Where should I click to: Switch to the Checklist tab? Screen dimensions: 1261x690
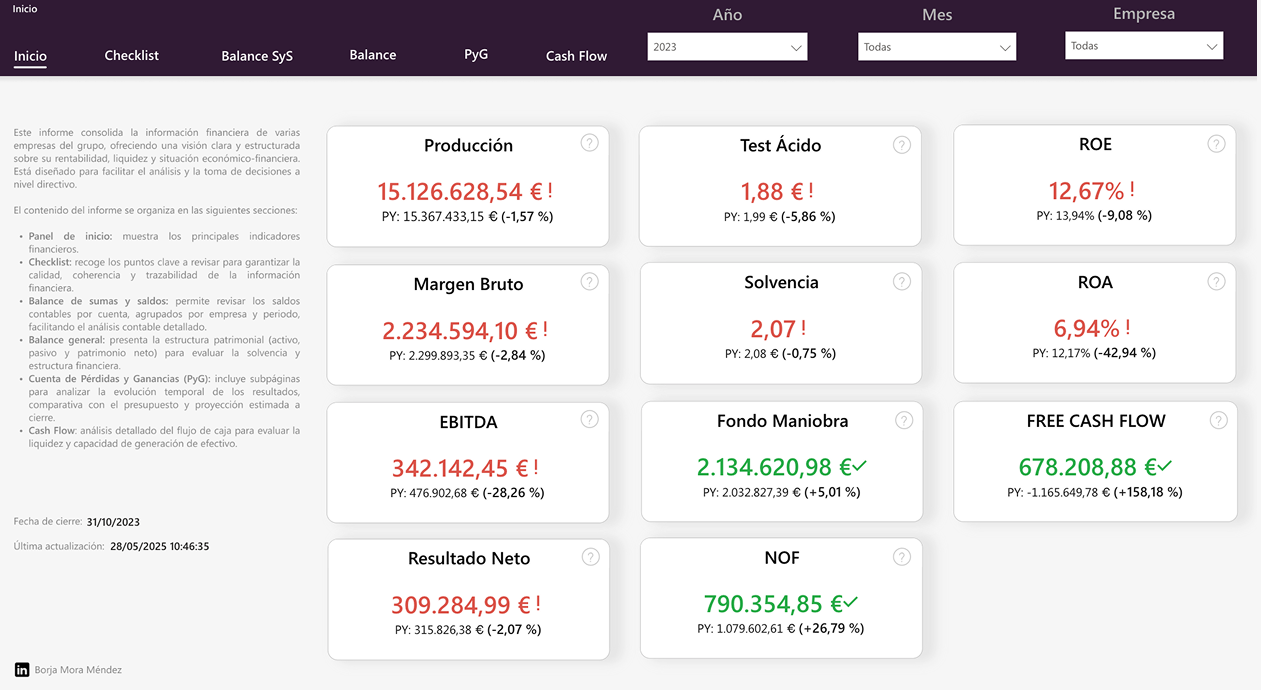(131, 55)
